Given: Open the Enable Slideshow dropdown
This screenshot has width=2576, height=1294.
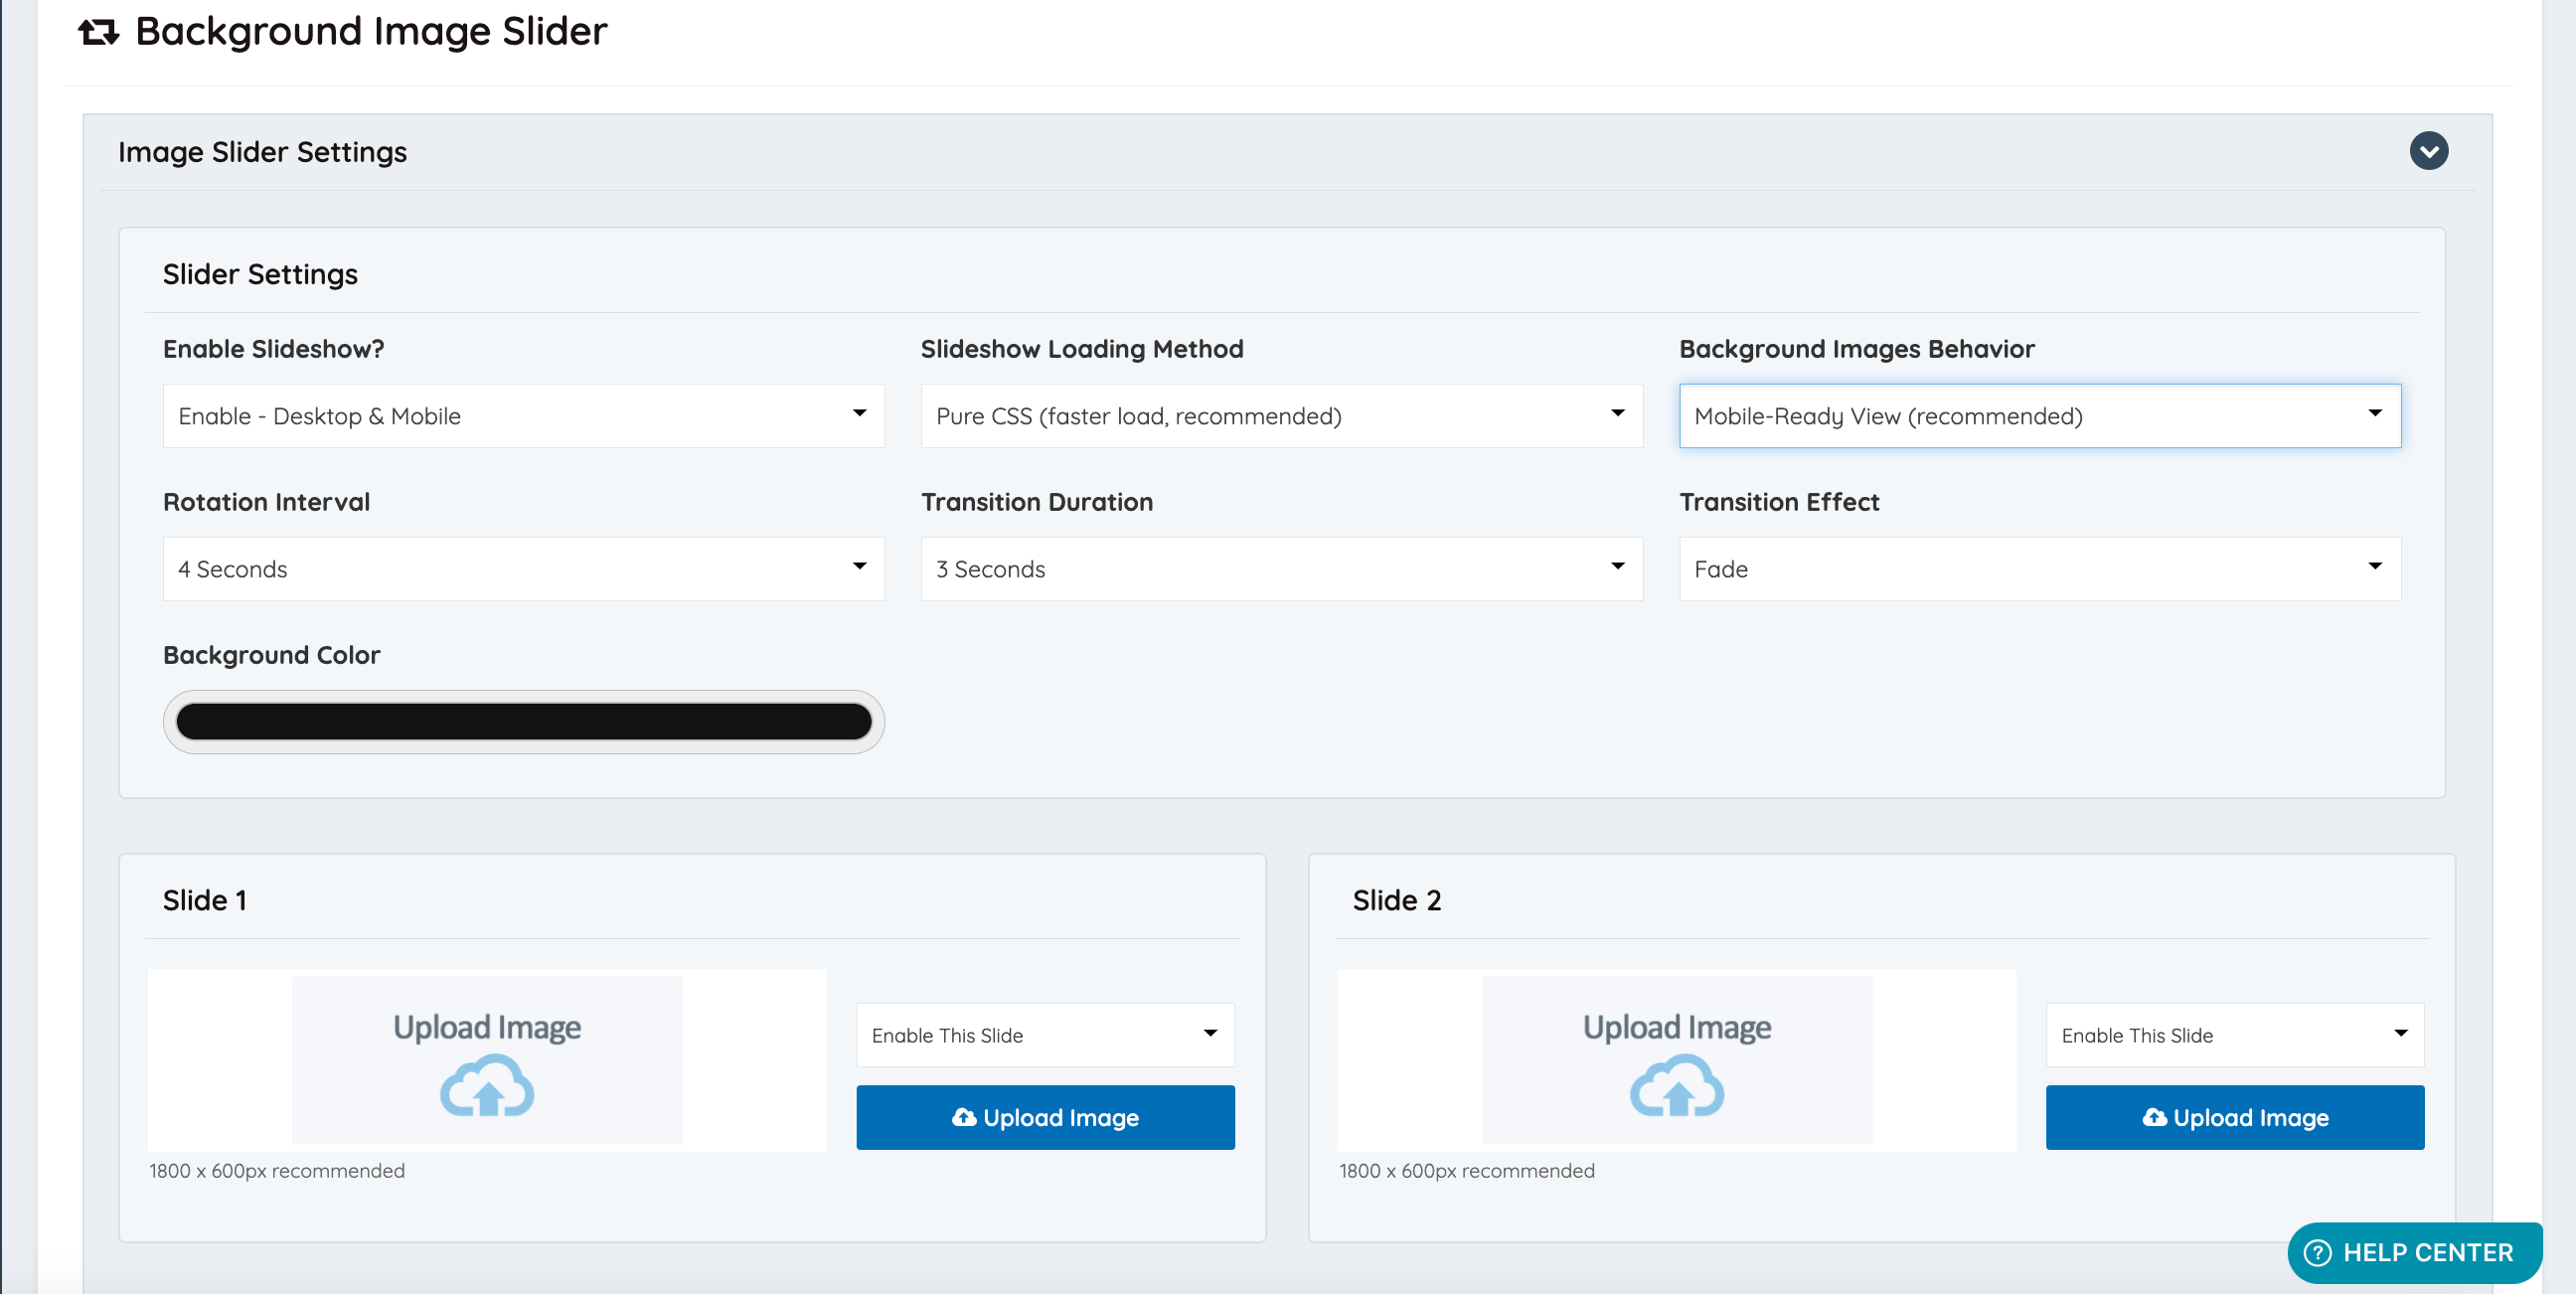Looking at the screenshot, I should click(523, 416).
